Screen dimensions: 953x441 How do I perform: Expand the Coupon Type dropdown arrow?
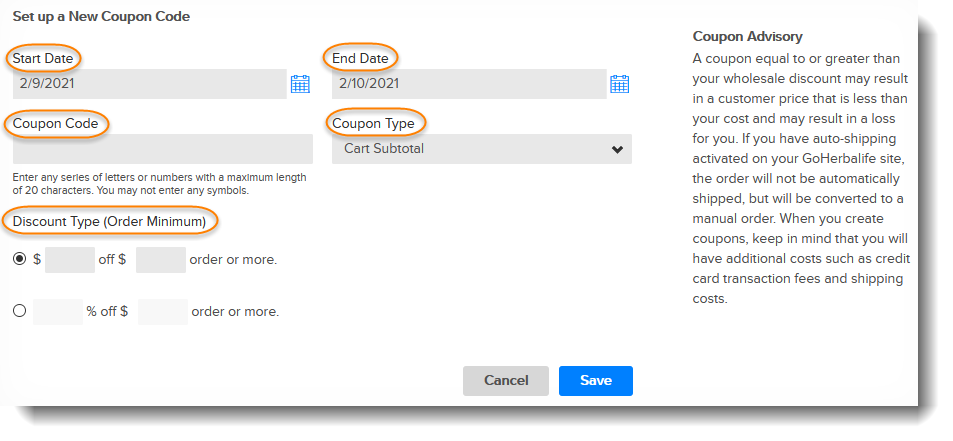(618, 149)
